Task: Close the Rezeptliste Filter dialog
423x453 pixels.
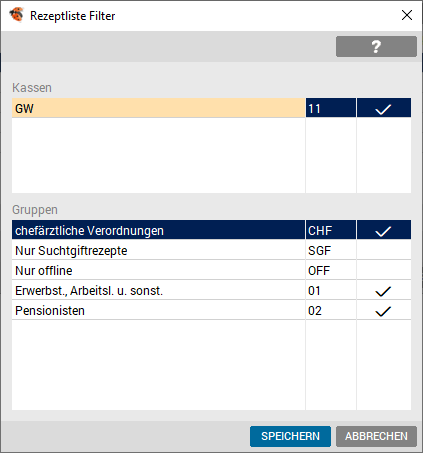Action: 407,15
